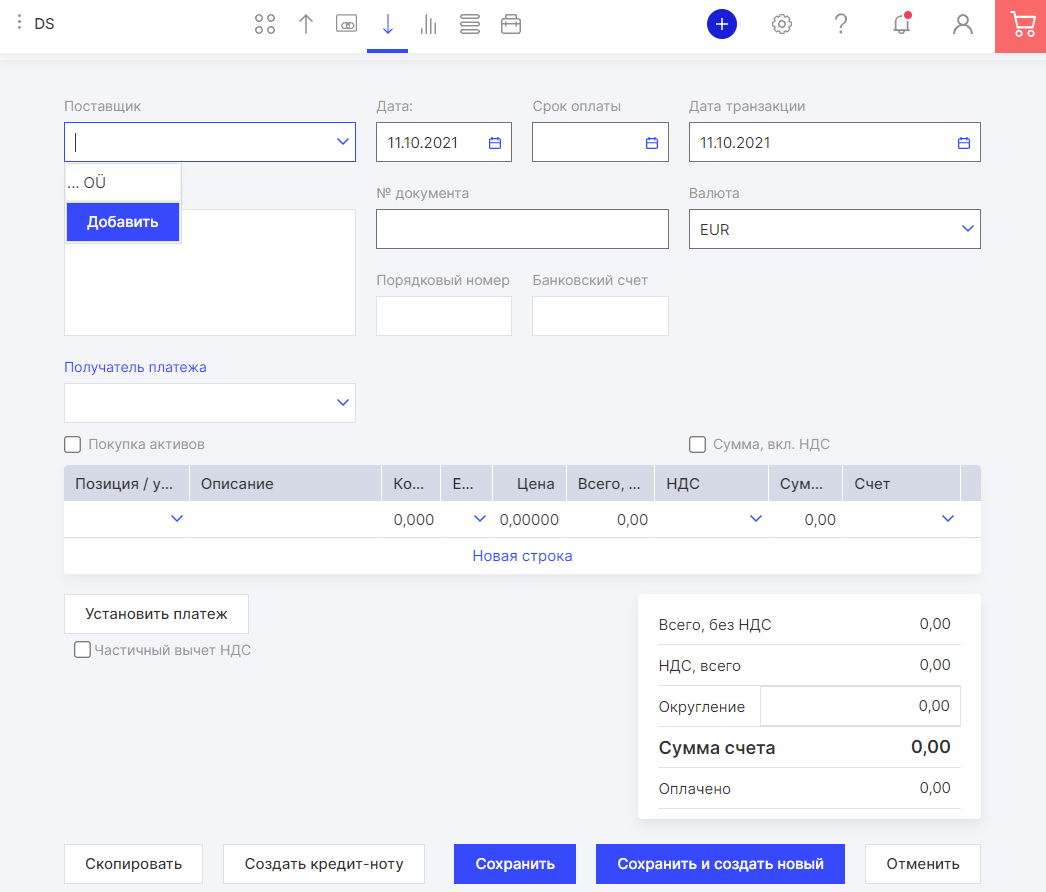Click the Сумма счета total label
The width and height of the screenshot is (1046, 892).
click(x=716, y=748)
